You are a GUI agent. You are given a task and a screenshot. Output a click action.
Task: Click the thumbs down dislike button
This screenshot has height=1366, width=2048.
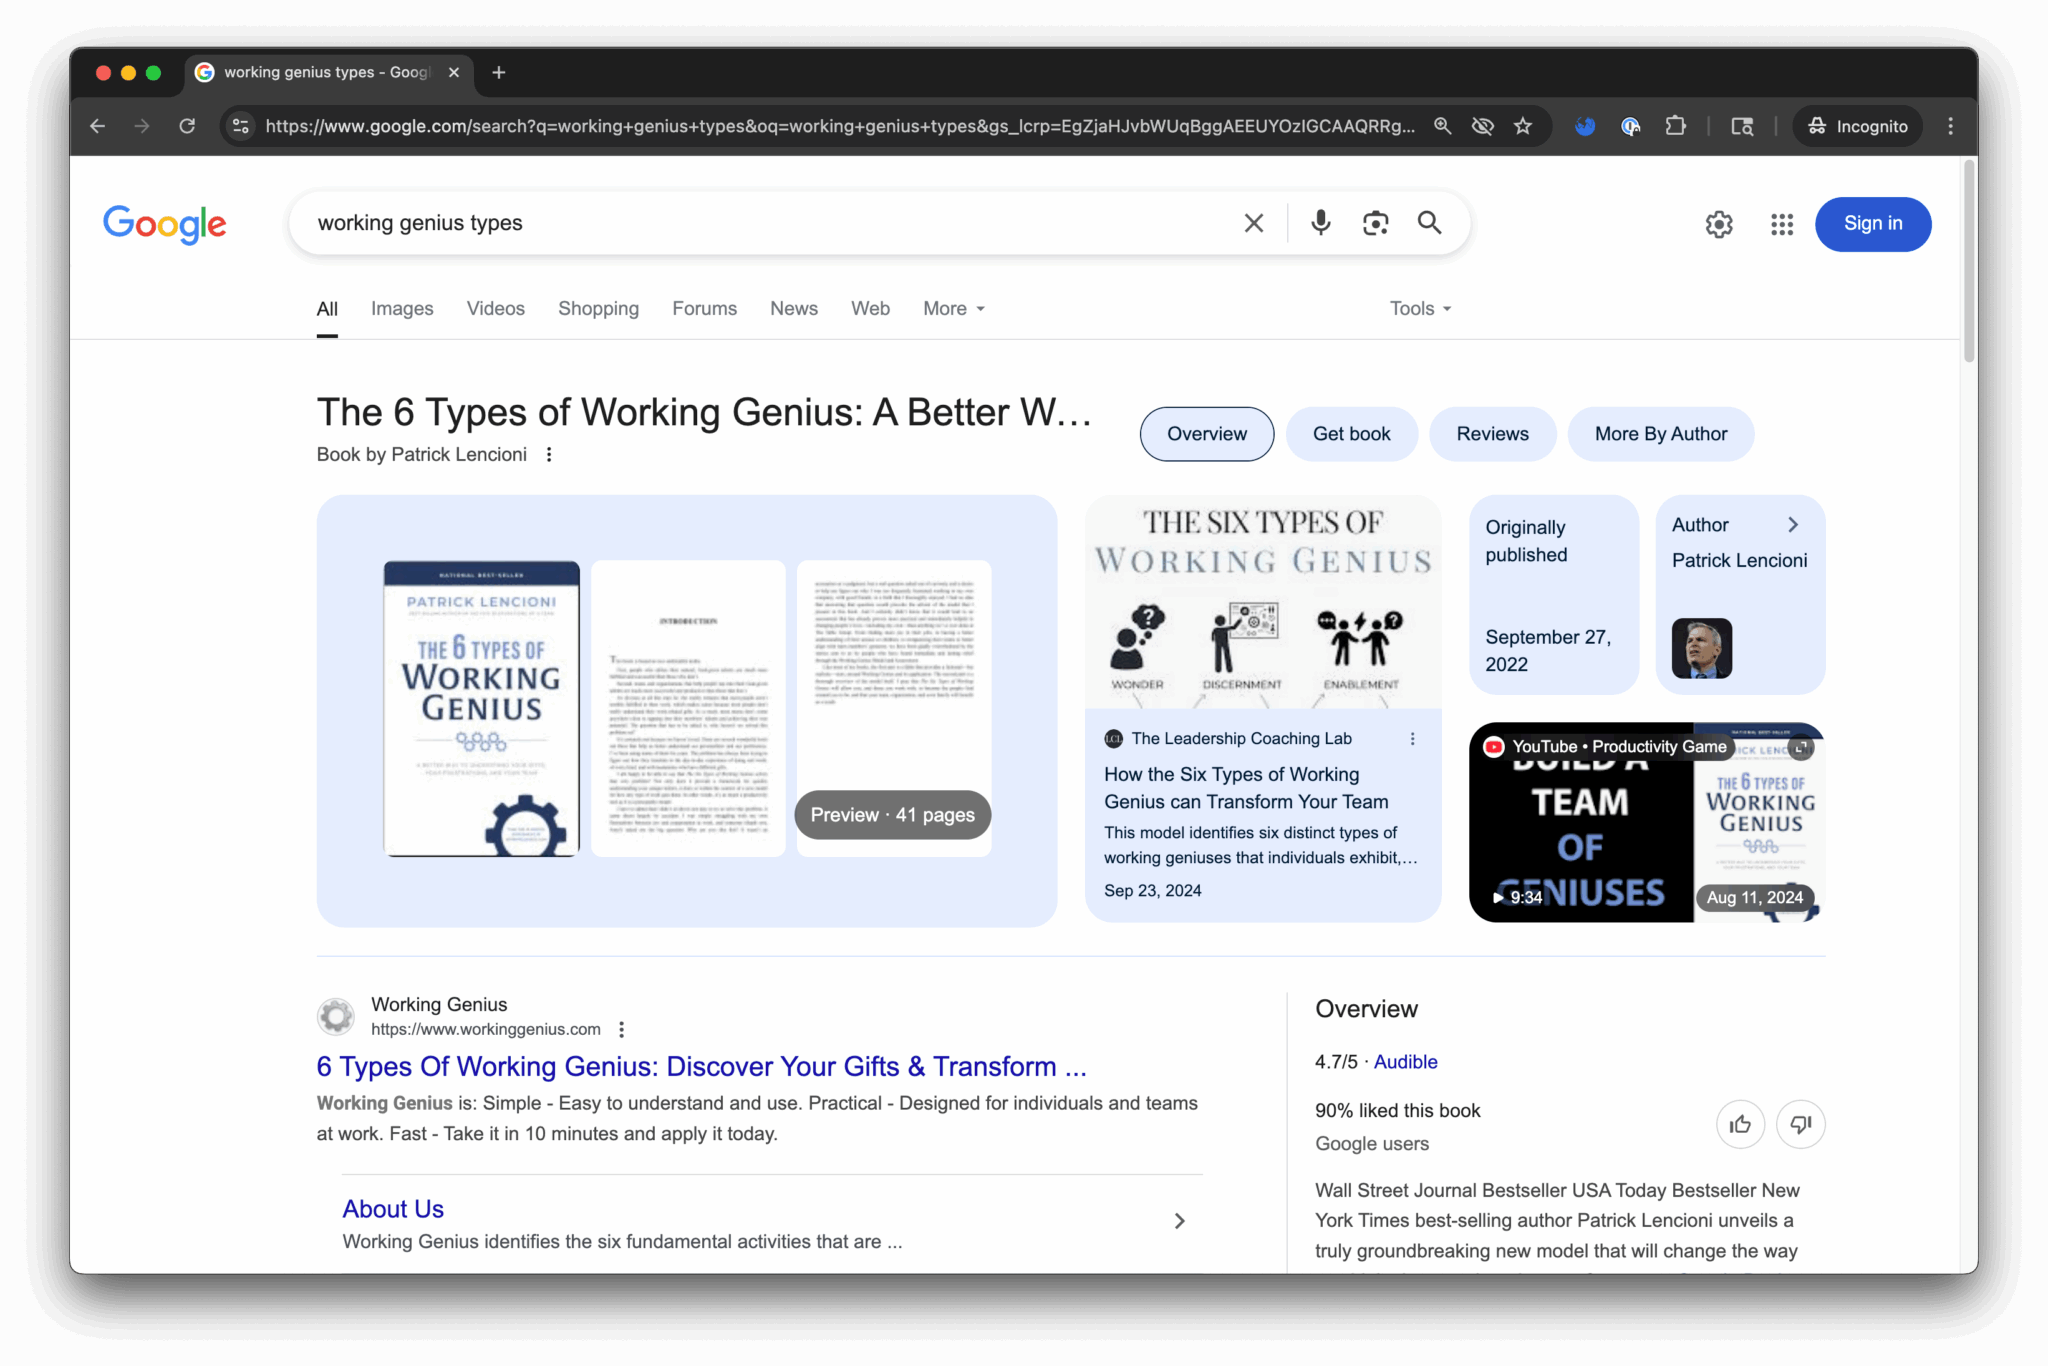point(1800,1124)
